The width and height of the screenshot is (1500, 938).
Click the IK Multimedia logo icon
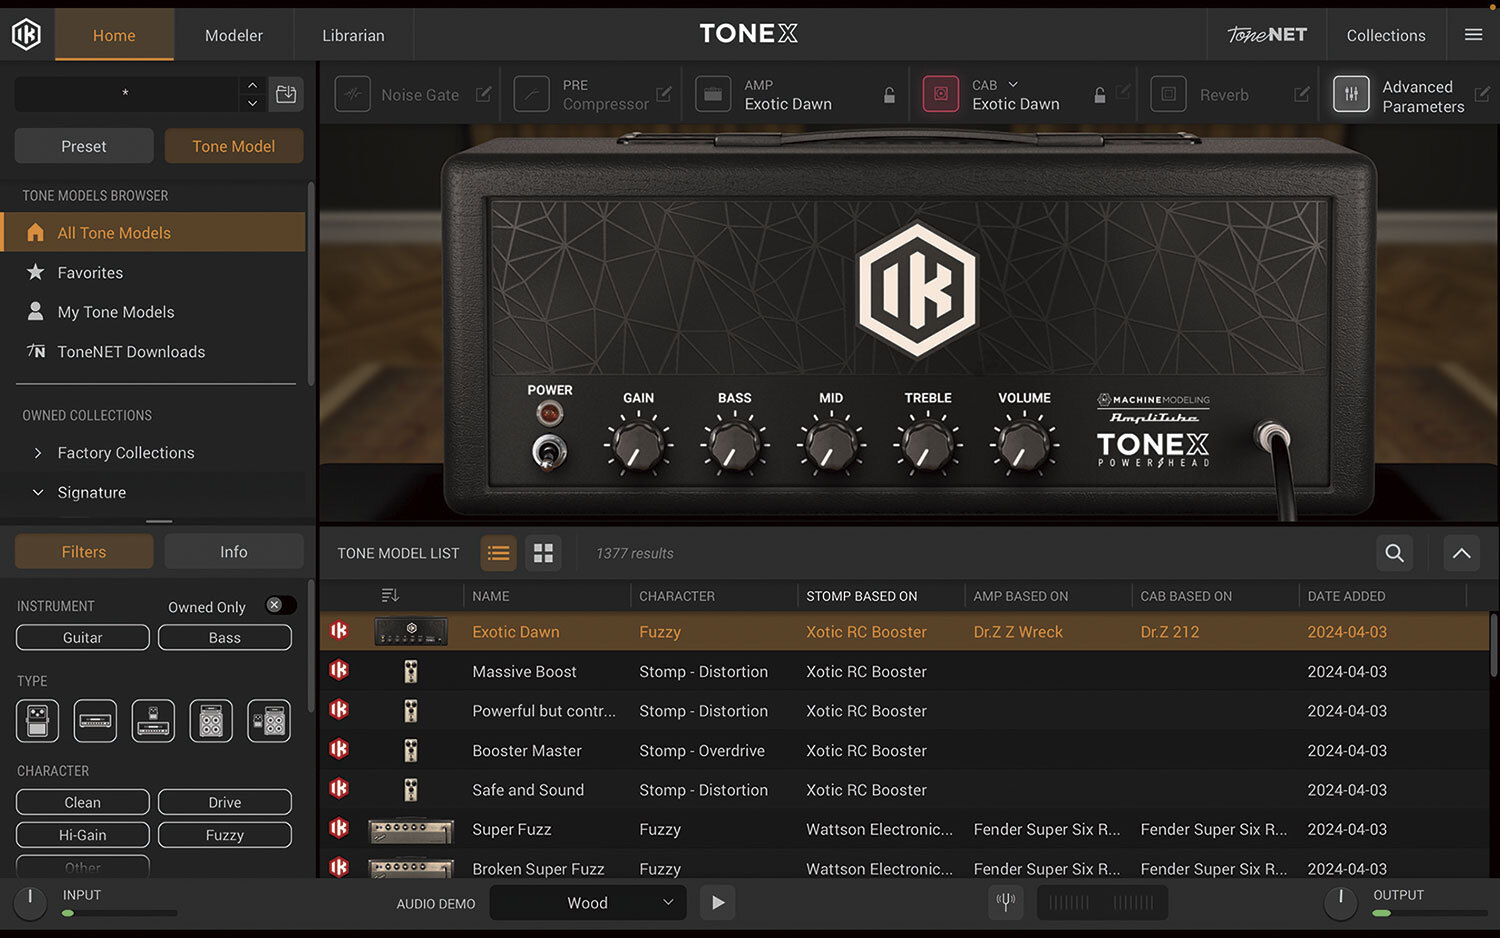[x=26, y=35]
